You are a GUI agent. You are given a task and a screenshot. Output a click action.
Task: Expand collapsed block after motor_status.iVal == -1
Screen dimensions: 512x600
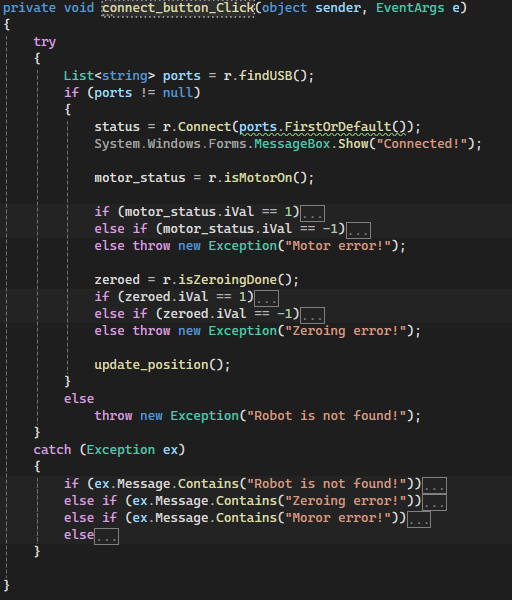coord(358,230)
